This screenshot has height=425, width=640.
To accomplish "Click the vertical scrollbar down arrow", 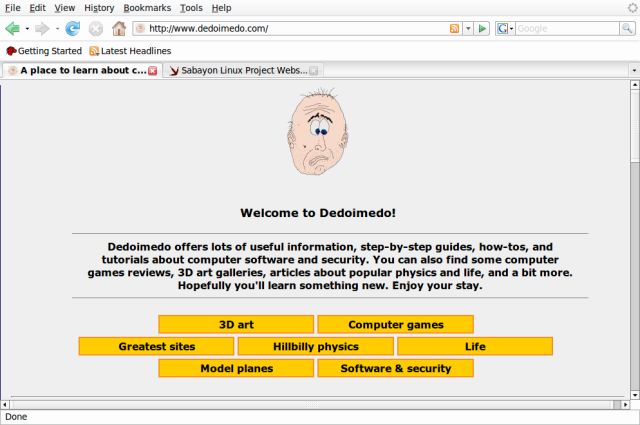I will click(x=635, y=395).
